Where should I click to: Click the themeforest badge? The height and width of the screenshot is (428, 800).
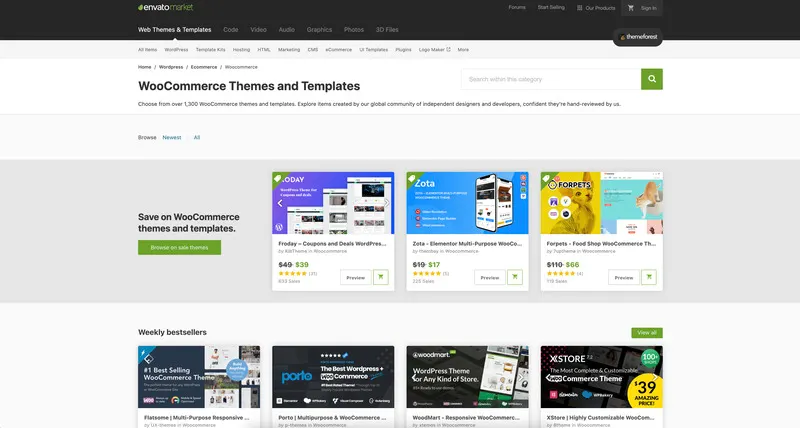(638, 37)
